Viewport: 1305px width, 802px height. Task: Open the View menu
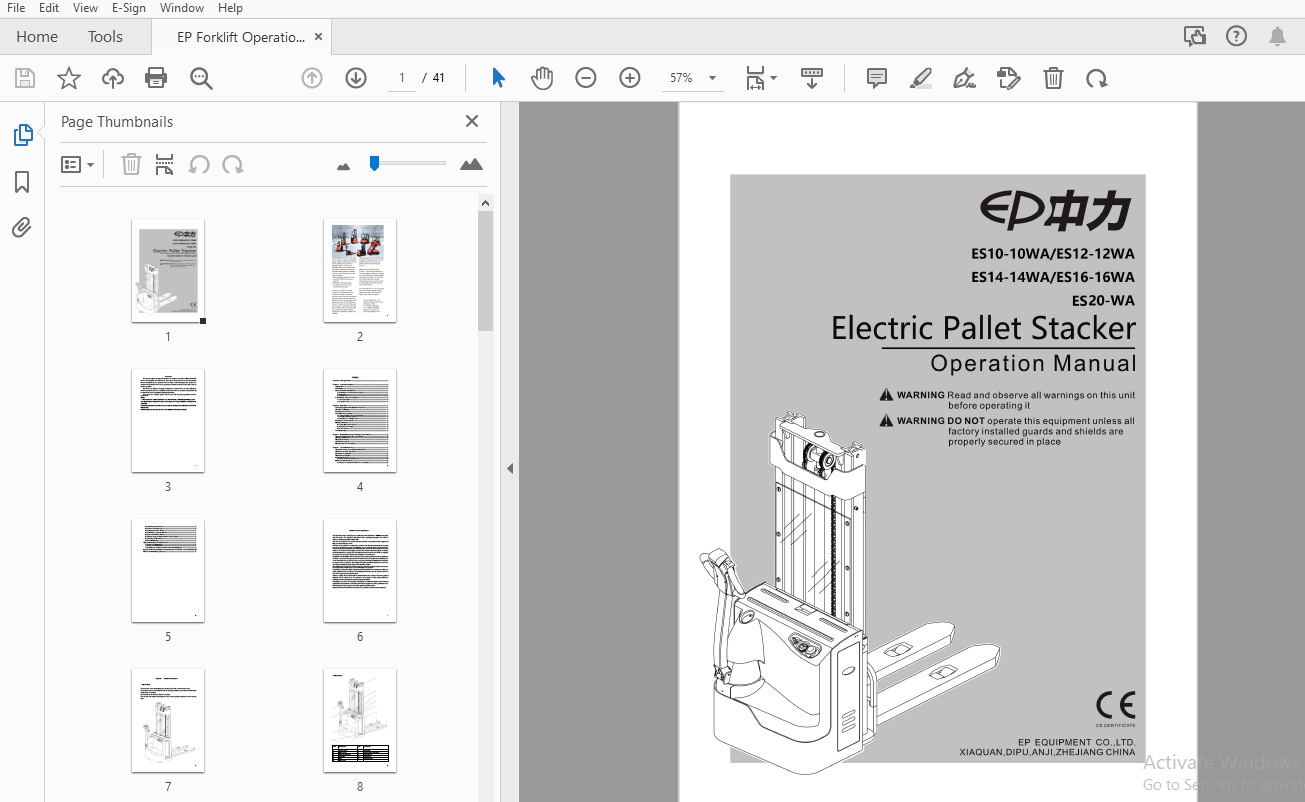tap(86, 8)
